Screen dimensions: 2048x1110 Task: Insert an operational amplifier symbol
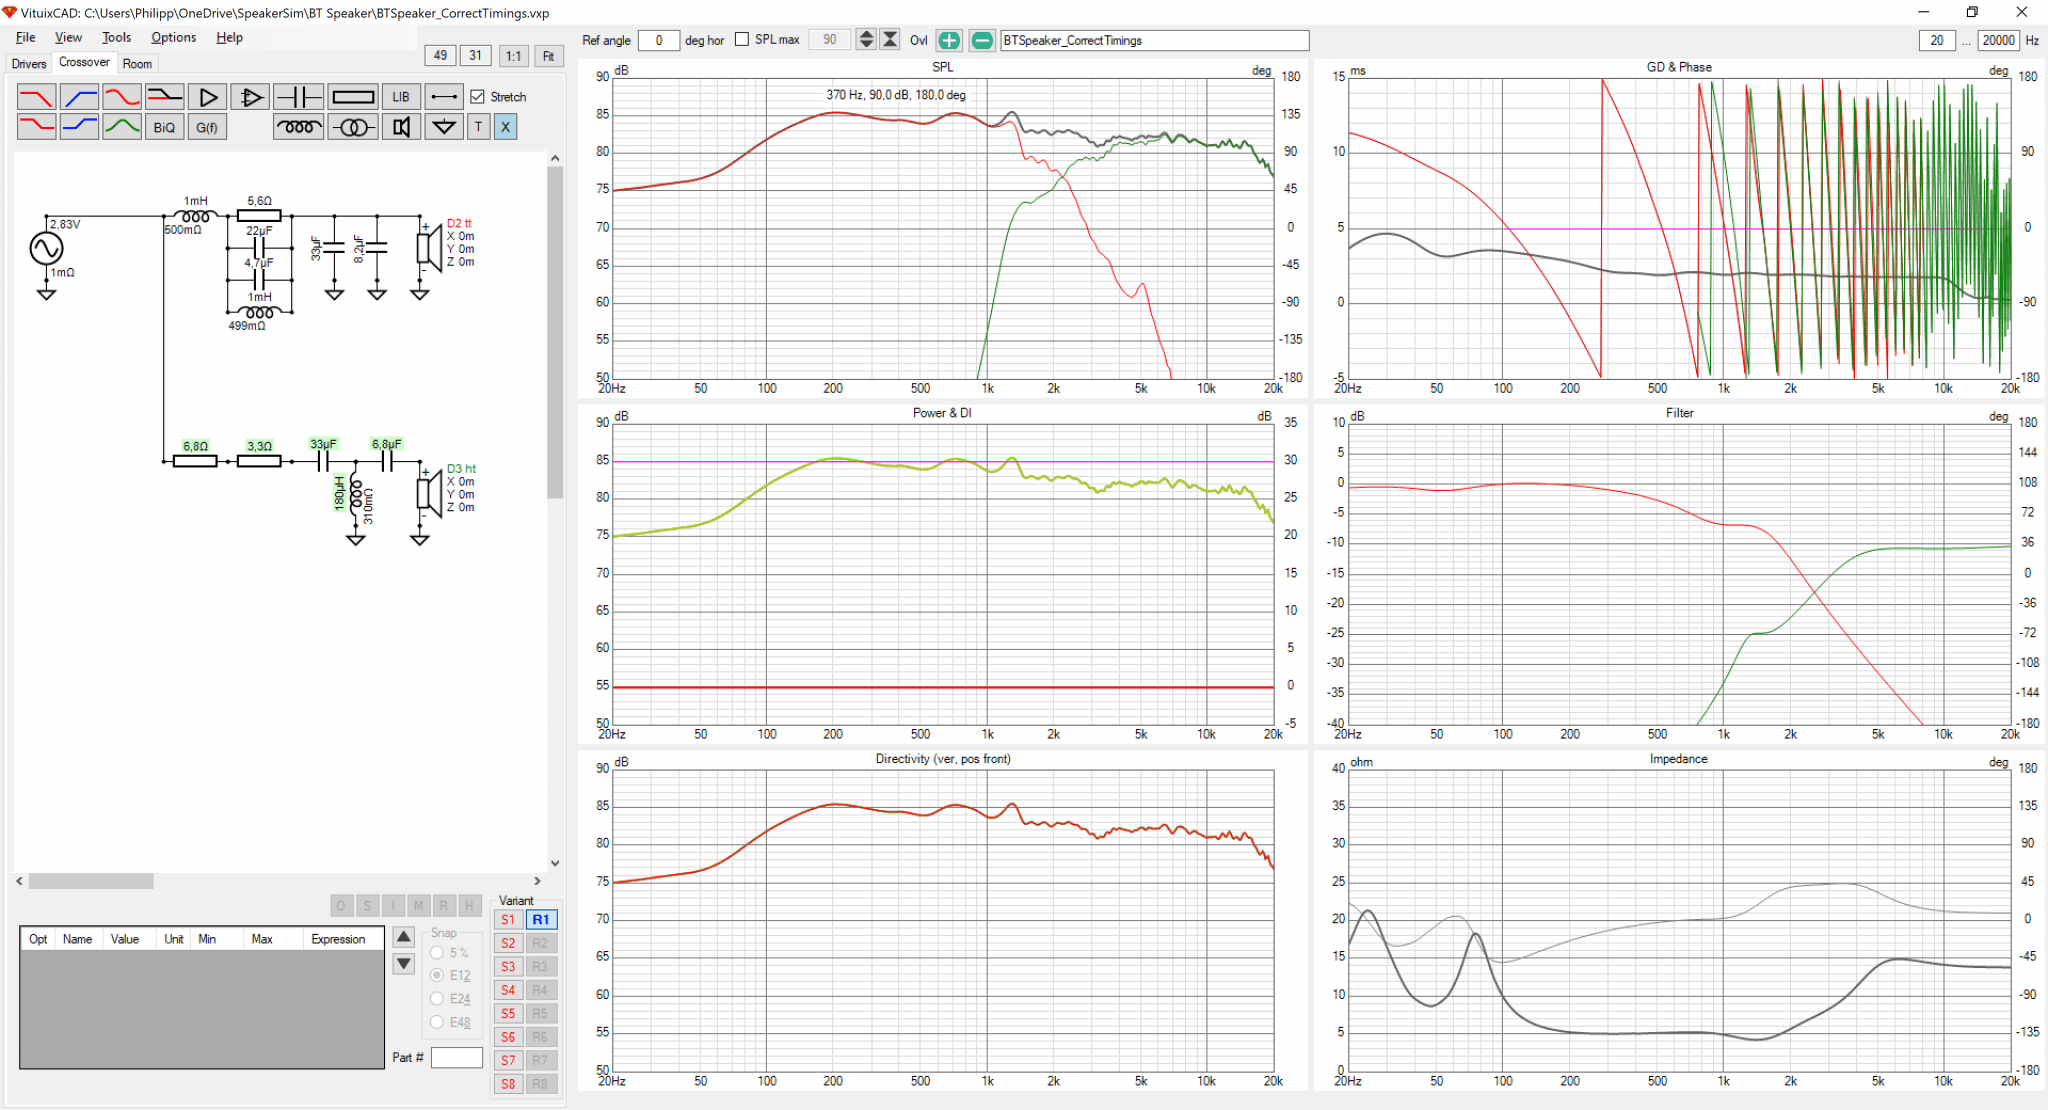click(251, 97)
